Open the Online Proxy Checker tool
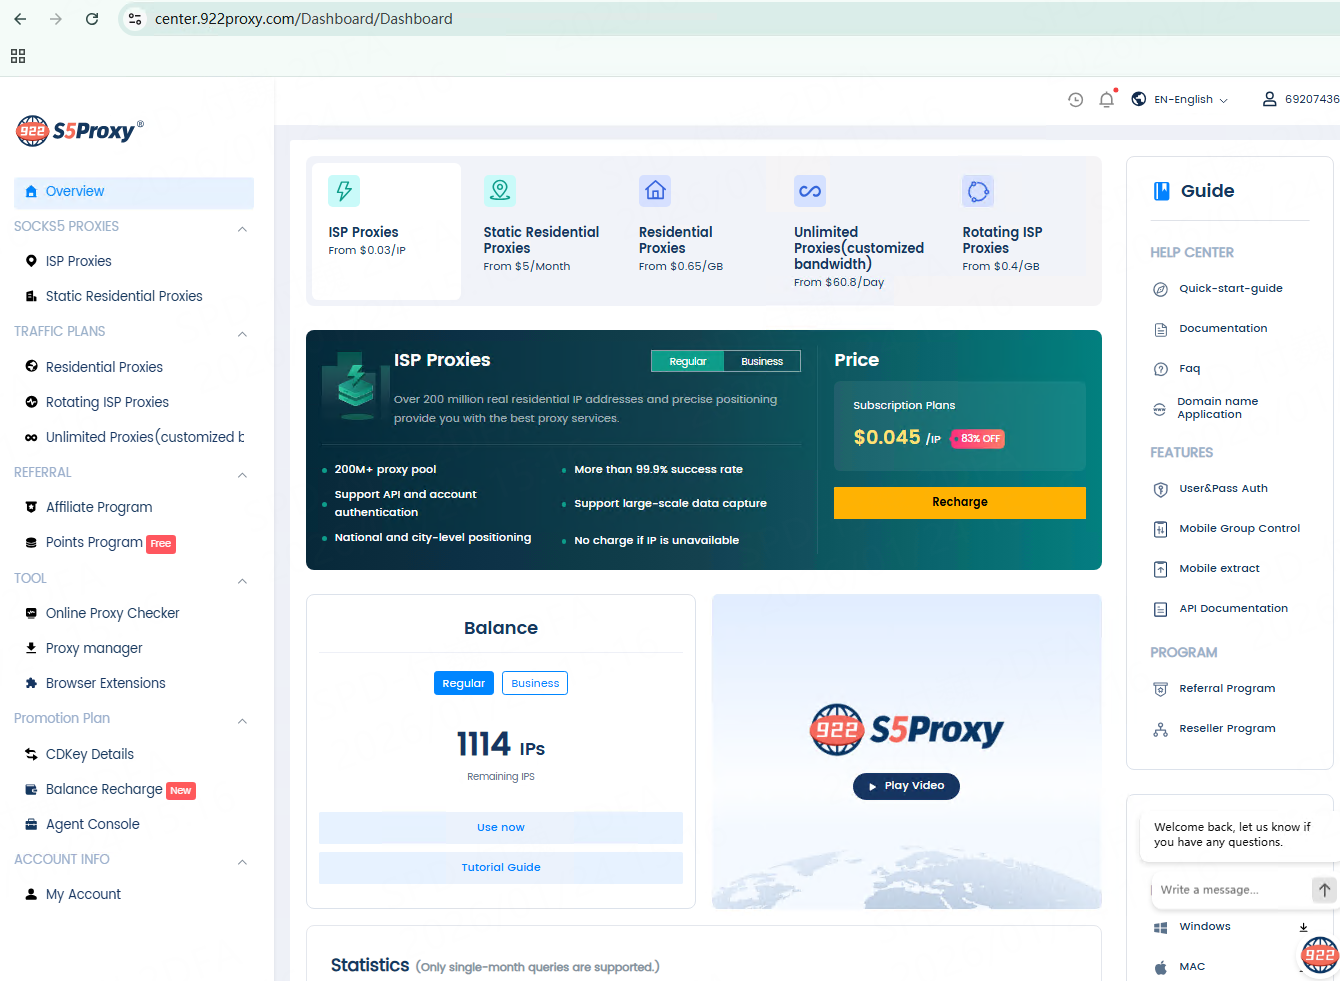The image size is (1340, 981). (112, 612)
